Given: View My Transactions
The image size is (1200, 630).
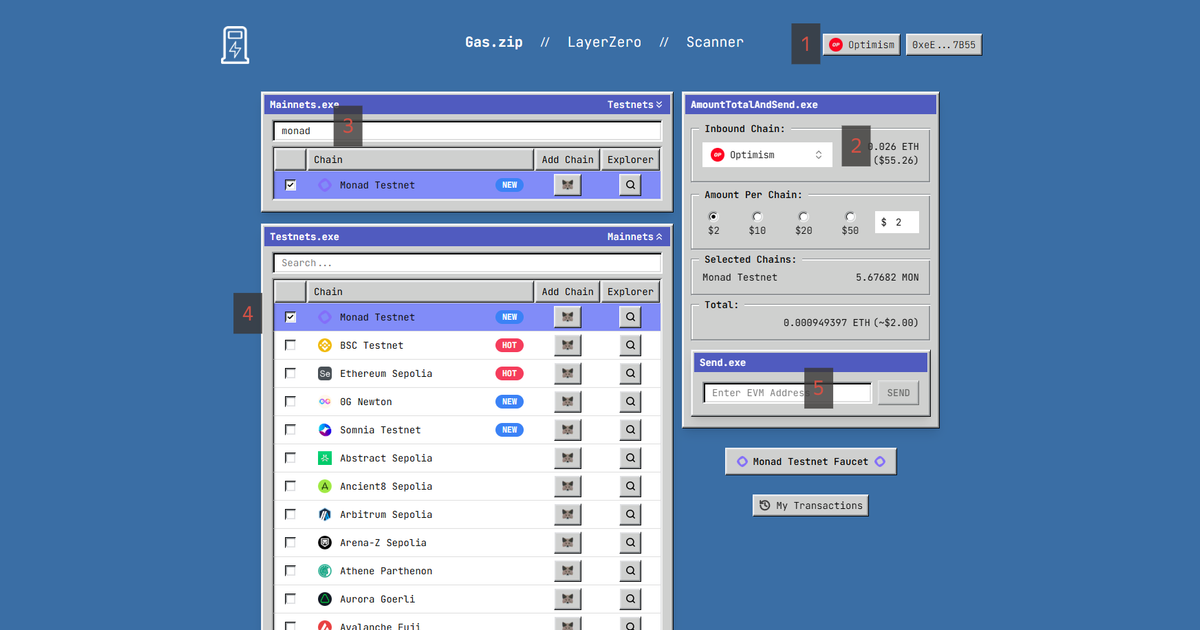Looking at the screenshot, I should tap(810, 505).
